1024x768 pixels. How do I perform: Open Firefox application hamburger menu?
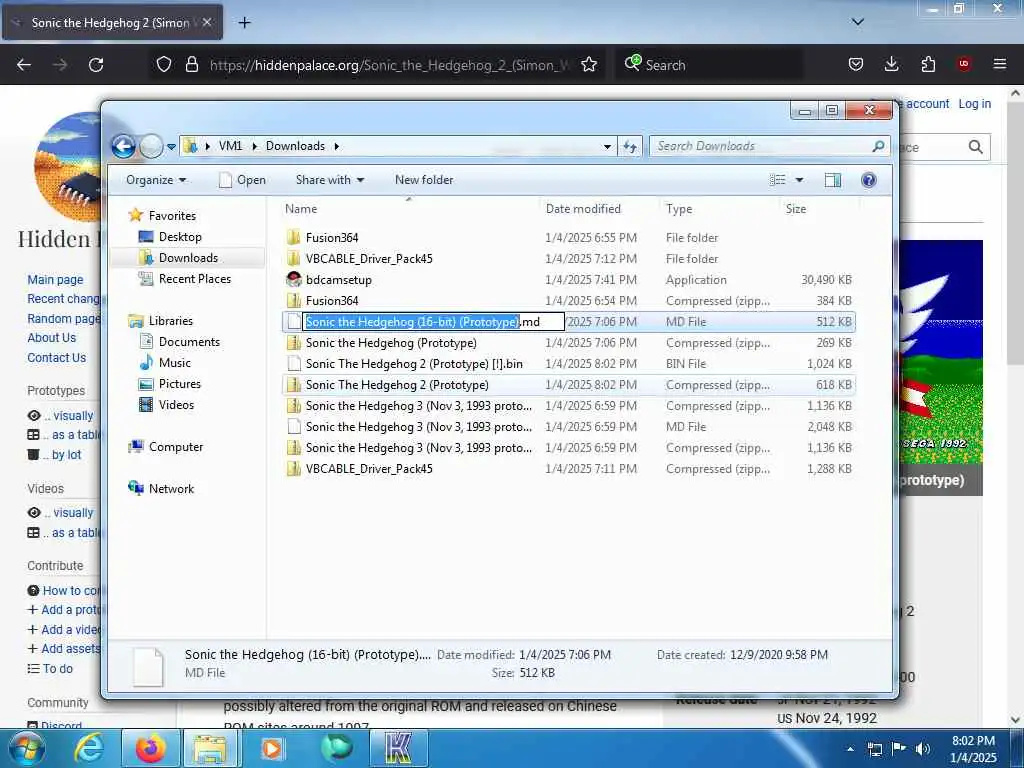[1000, 64]
